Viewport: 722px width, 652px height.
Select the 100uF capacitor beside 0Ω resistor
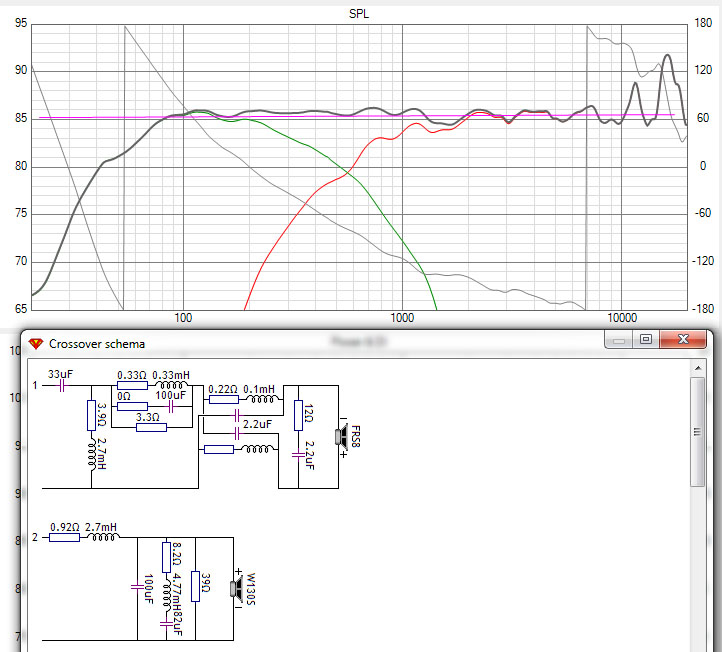(x=171, y=407)
